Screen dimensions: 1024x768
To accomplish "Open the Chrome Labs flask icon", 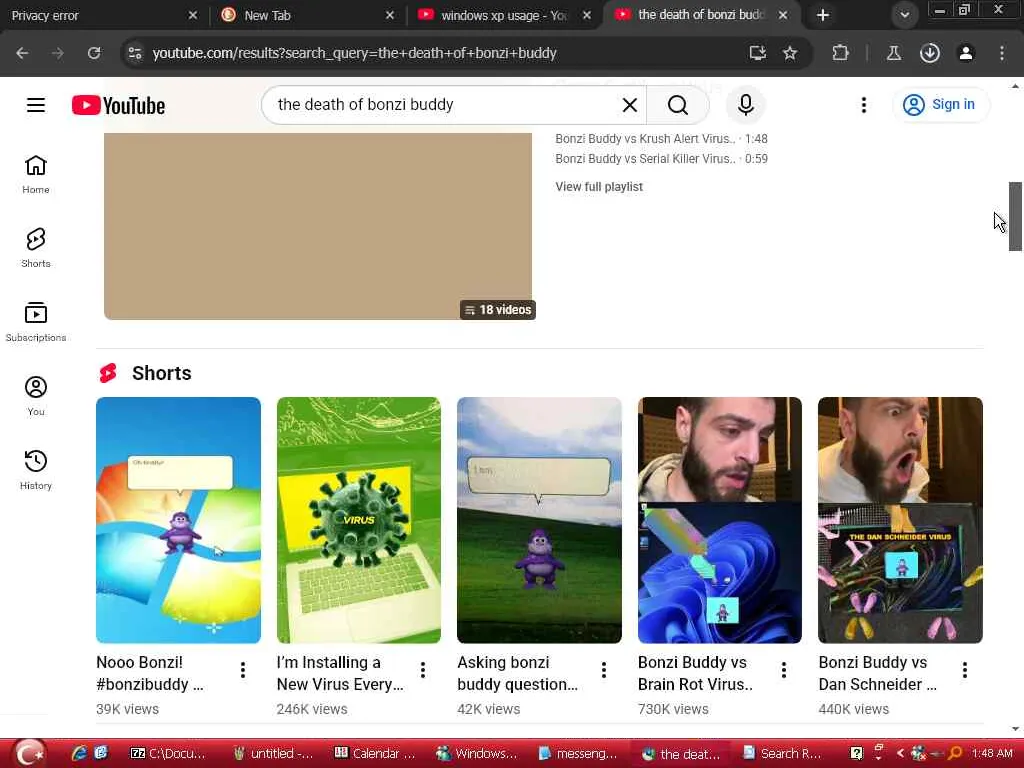I will pyautogui.click(x=894, y=53).
